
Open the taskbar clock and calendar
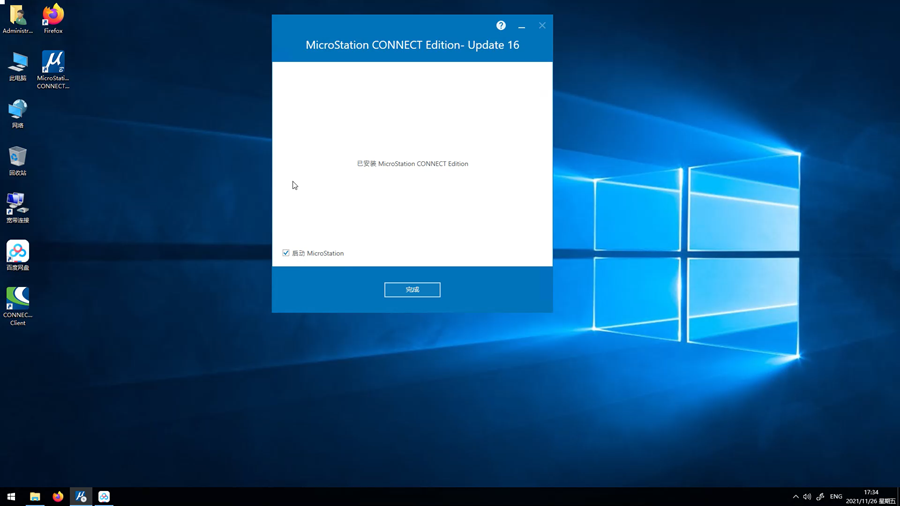870,497
